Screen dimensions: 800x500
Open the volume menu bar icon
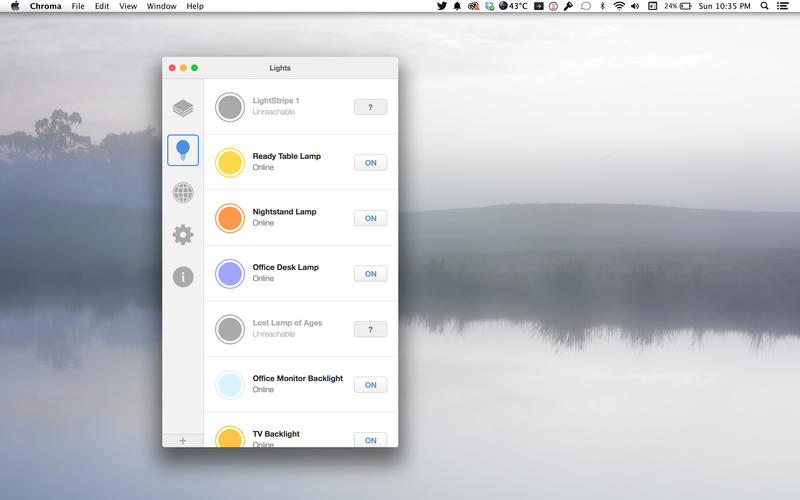point(635,6)
